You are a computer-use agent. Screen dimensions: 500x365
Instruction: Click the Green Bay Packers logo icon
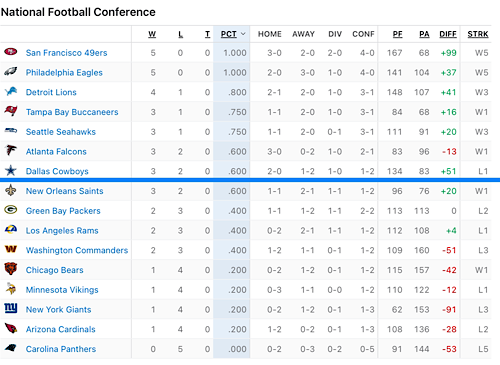[11, 210]
